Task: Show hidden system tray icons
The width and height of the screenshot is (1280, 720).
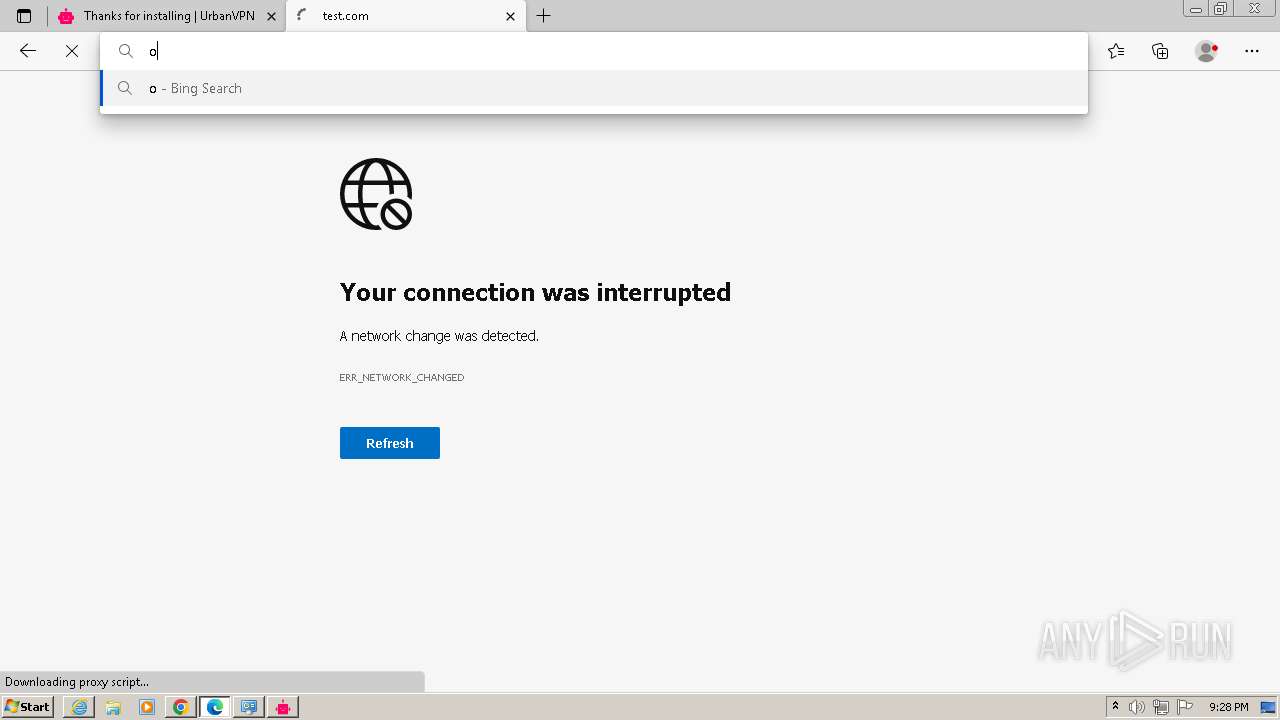Action: point(1116,707)
